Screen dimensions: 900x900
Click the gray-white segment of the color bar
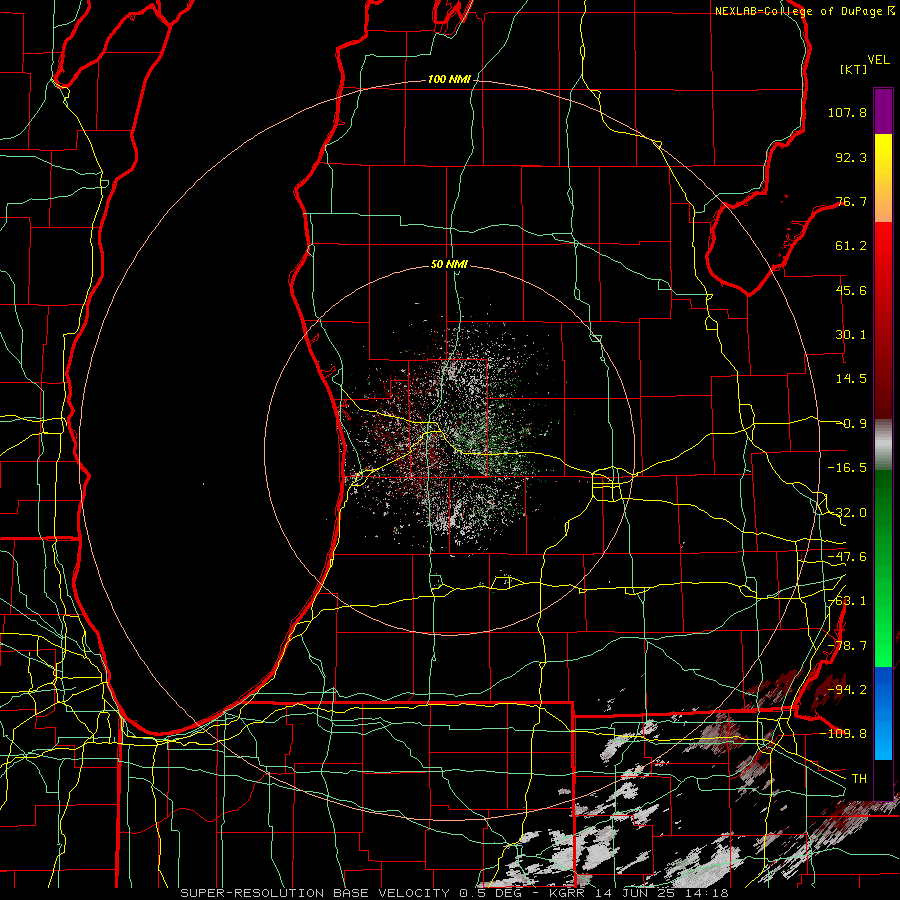883,445
